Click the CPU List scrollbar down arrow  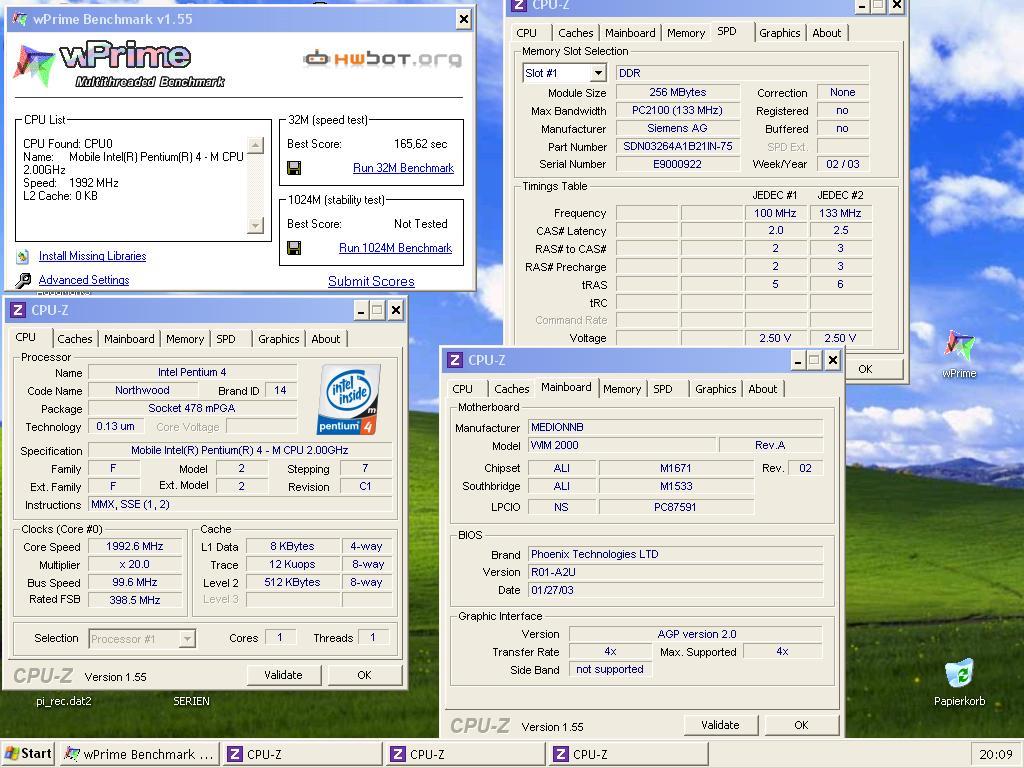pyautogui.click(x=255, y=225)
